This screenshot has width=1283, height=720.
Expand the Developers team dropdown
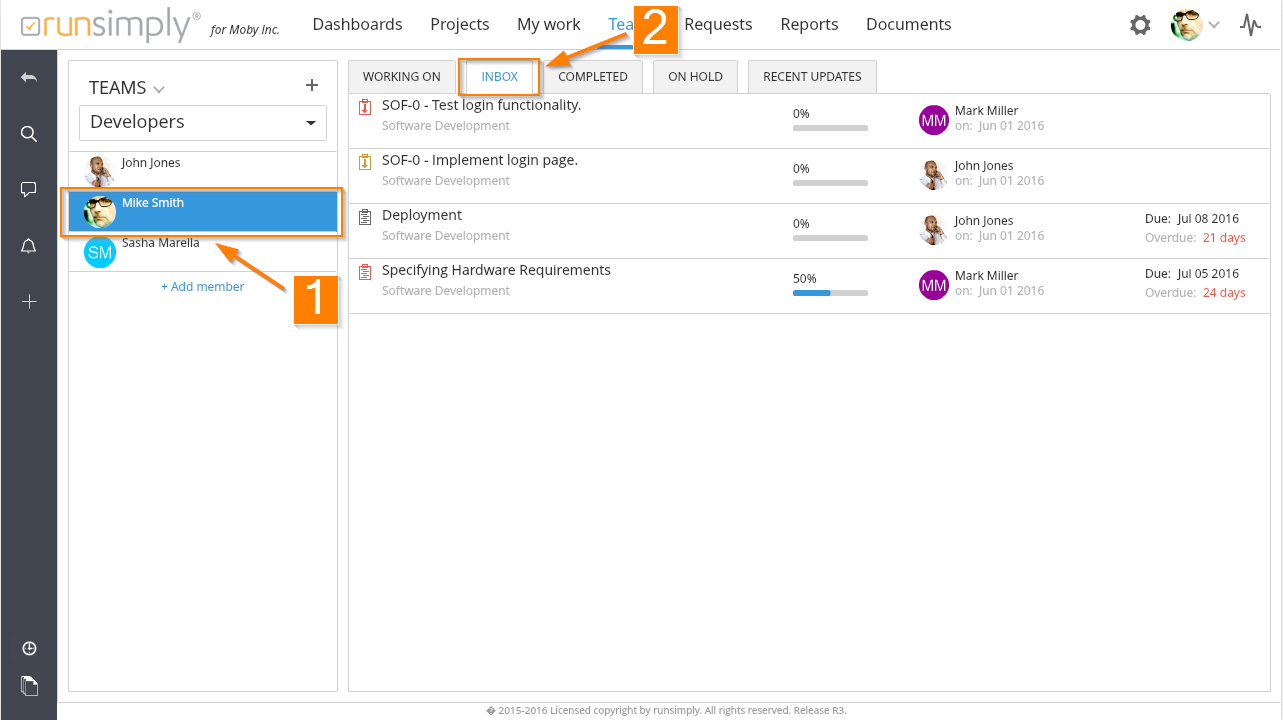pyautogui.click(x=308, y=123)
